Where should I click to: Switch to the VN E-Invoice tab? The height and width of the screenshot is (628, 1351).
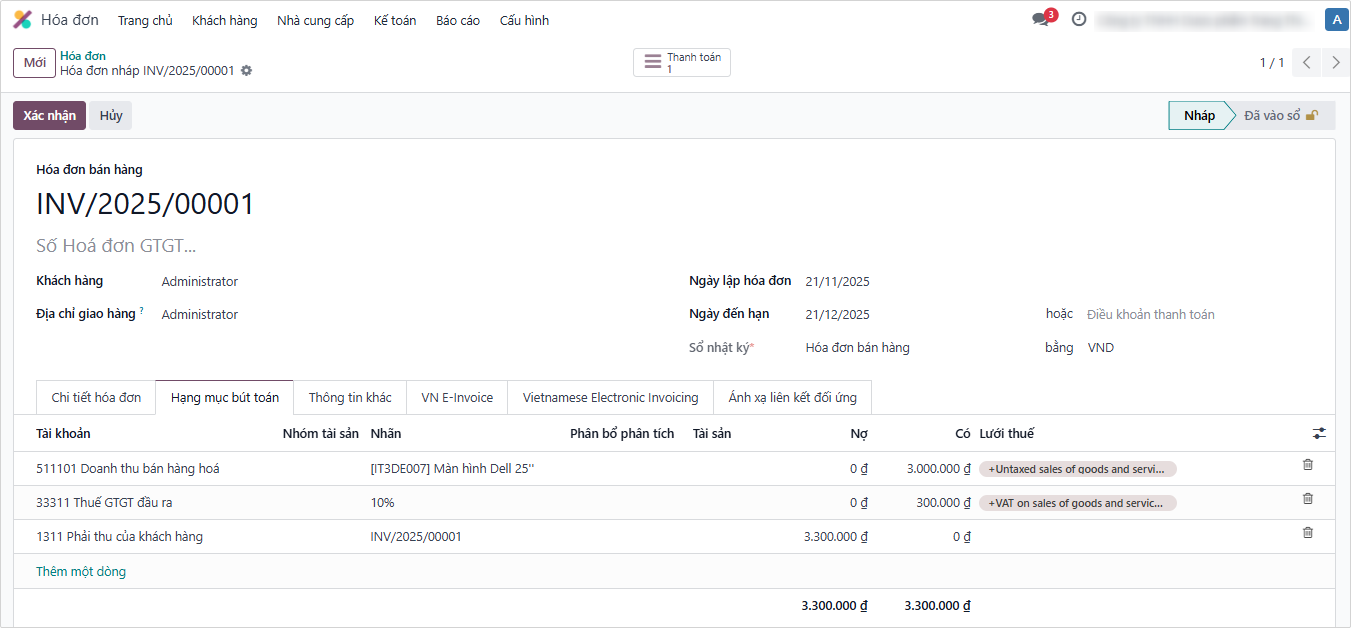tap(457, 397)
